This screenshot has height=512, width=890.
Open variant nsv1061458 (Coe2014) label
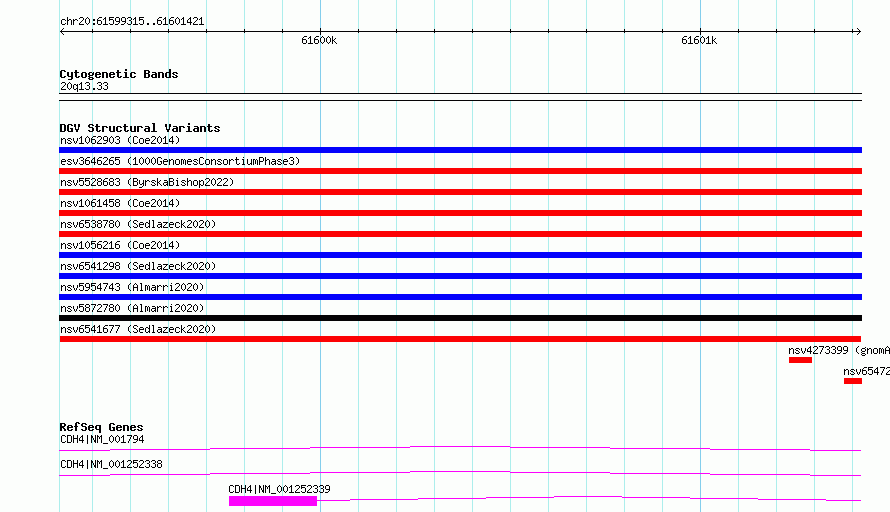tap(120, 203)
